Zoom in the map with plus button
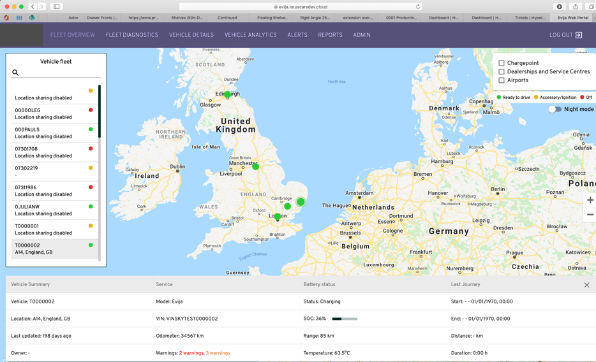596x362 pixels. pos(590,200)
